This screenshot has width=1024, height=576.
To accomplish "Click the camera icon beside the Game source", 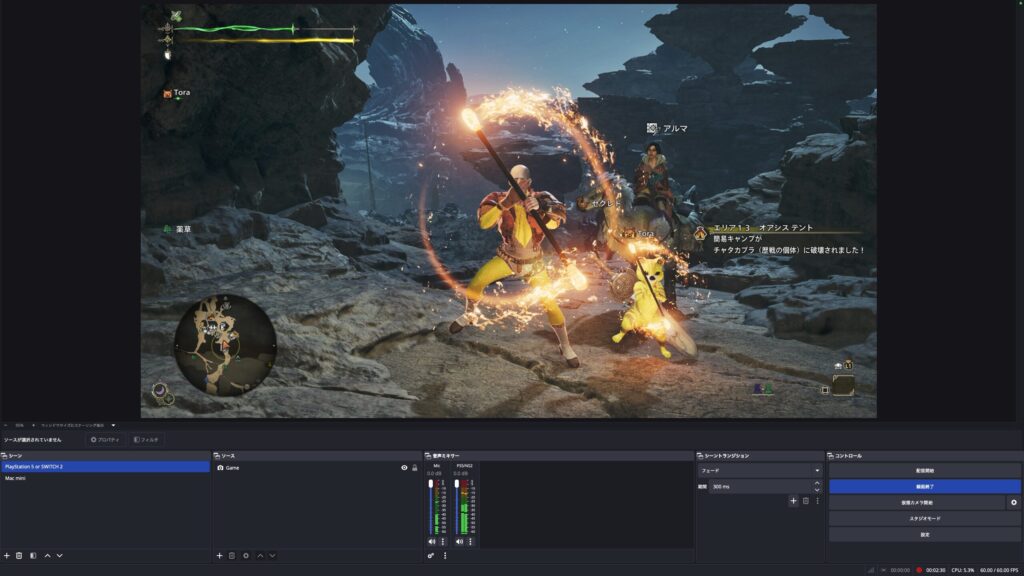I will 221,468.
